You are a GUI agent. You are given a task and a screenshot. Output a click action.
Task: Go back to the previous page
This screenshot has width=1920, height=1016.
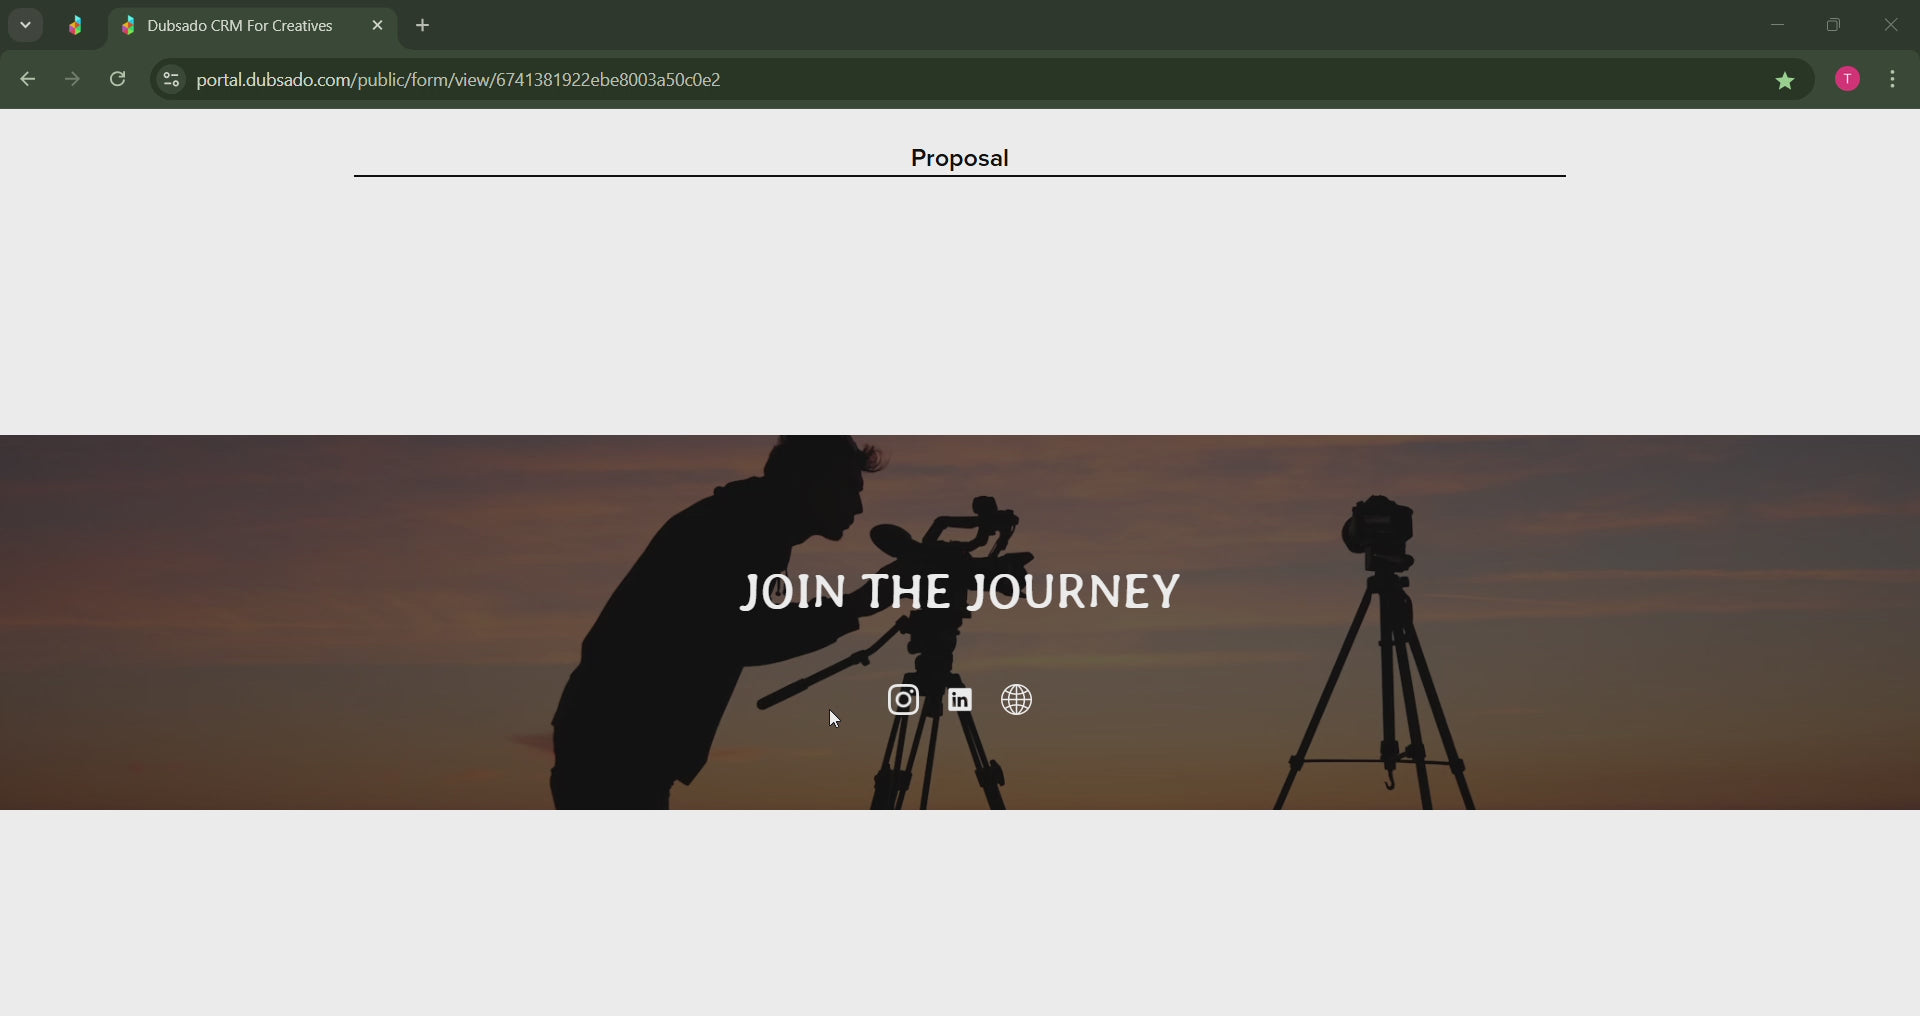(x=28, y=80)
